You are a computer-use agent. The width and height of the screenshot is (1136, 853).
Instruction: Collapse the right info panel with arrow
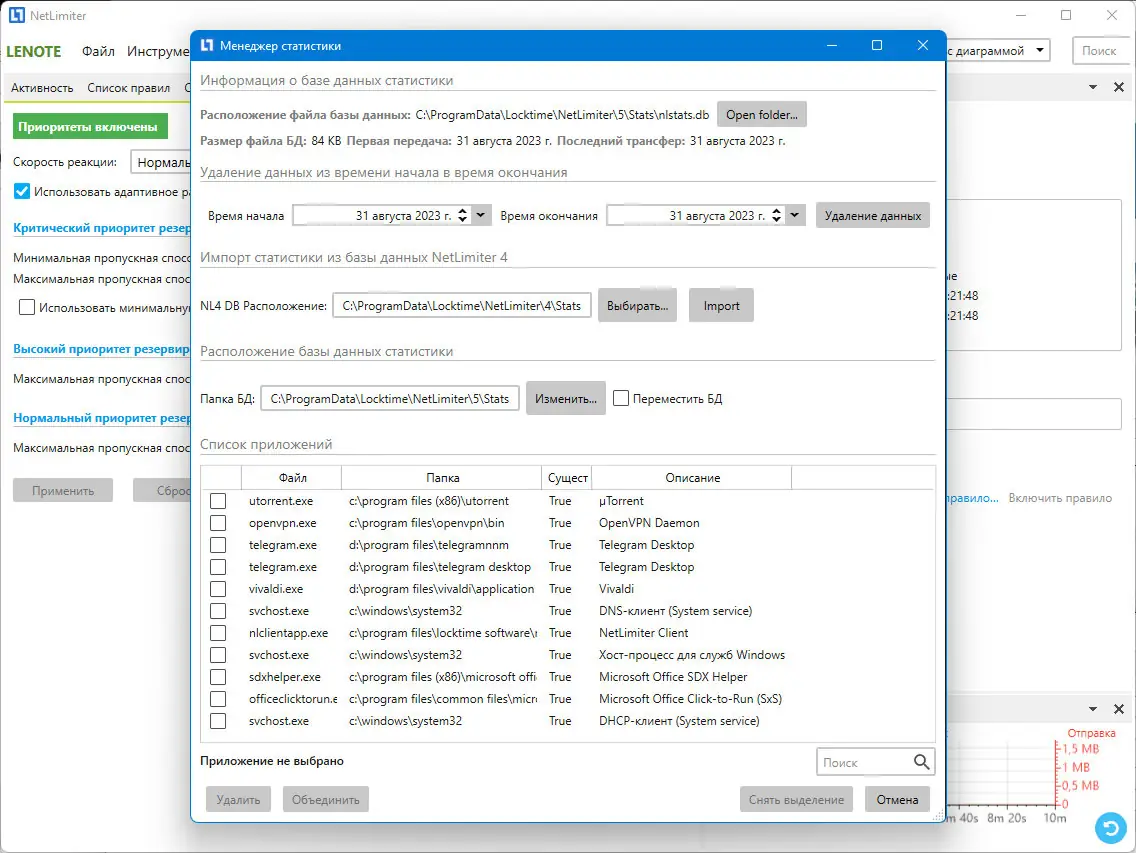1093,87
